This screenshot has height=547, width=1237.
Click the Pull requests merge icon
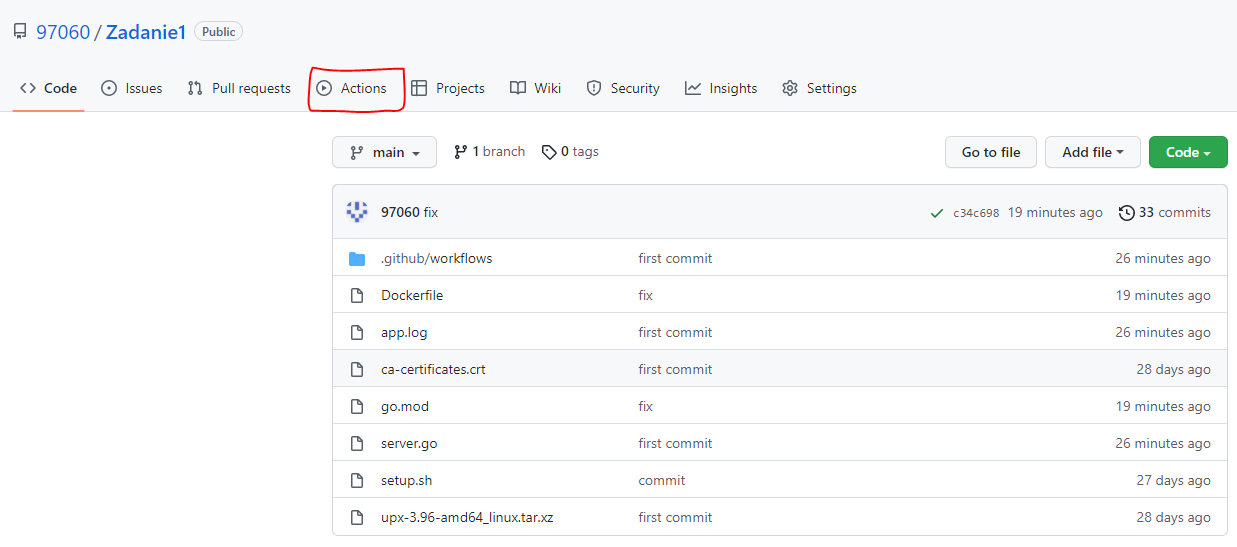[195, 88]
